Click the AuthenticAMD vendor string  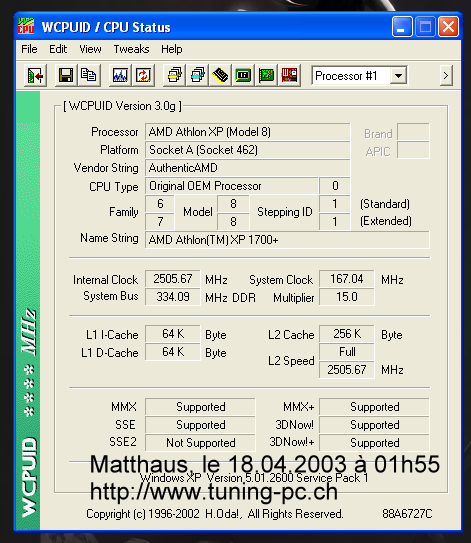click(247, 168)
